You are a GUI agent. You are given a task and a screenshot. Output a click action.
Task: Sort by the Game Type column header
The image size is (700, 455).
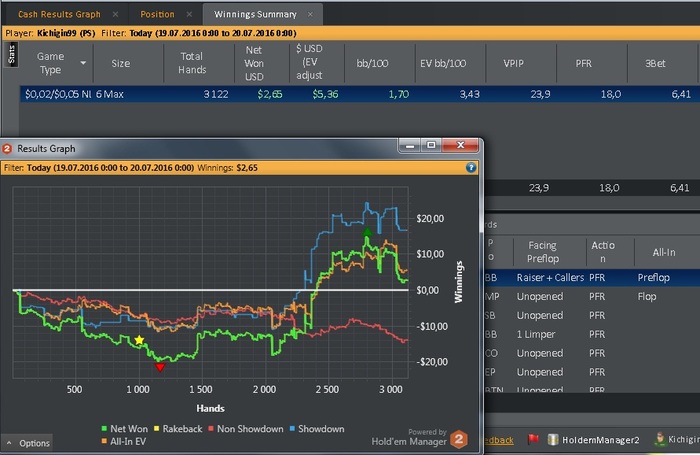pyautogui.click(x=50, y=63)
